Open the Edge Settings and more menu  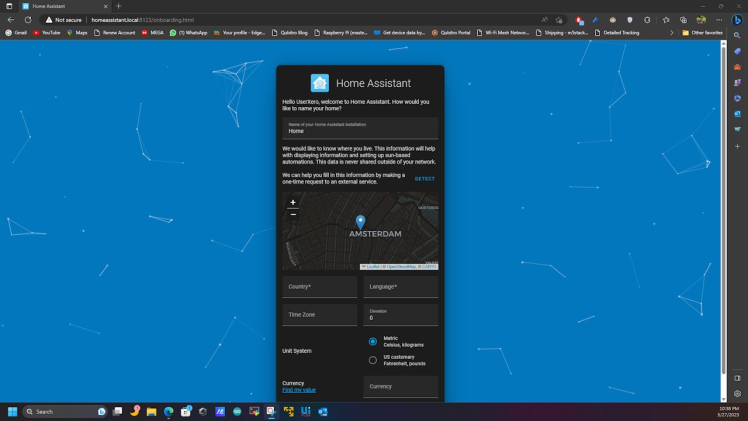pyautogui.click(x=718, y=20)
